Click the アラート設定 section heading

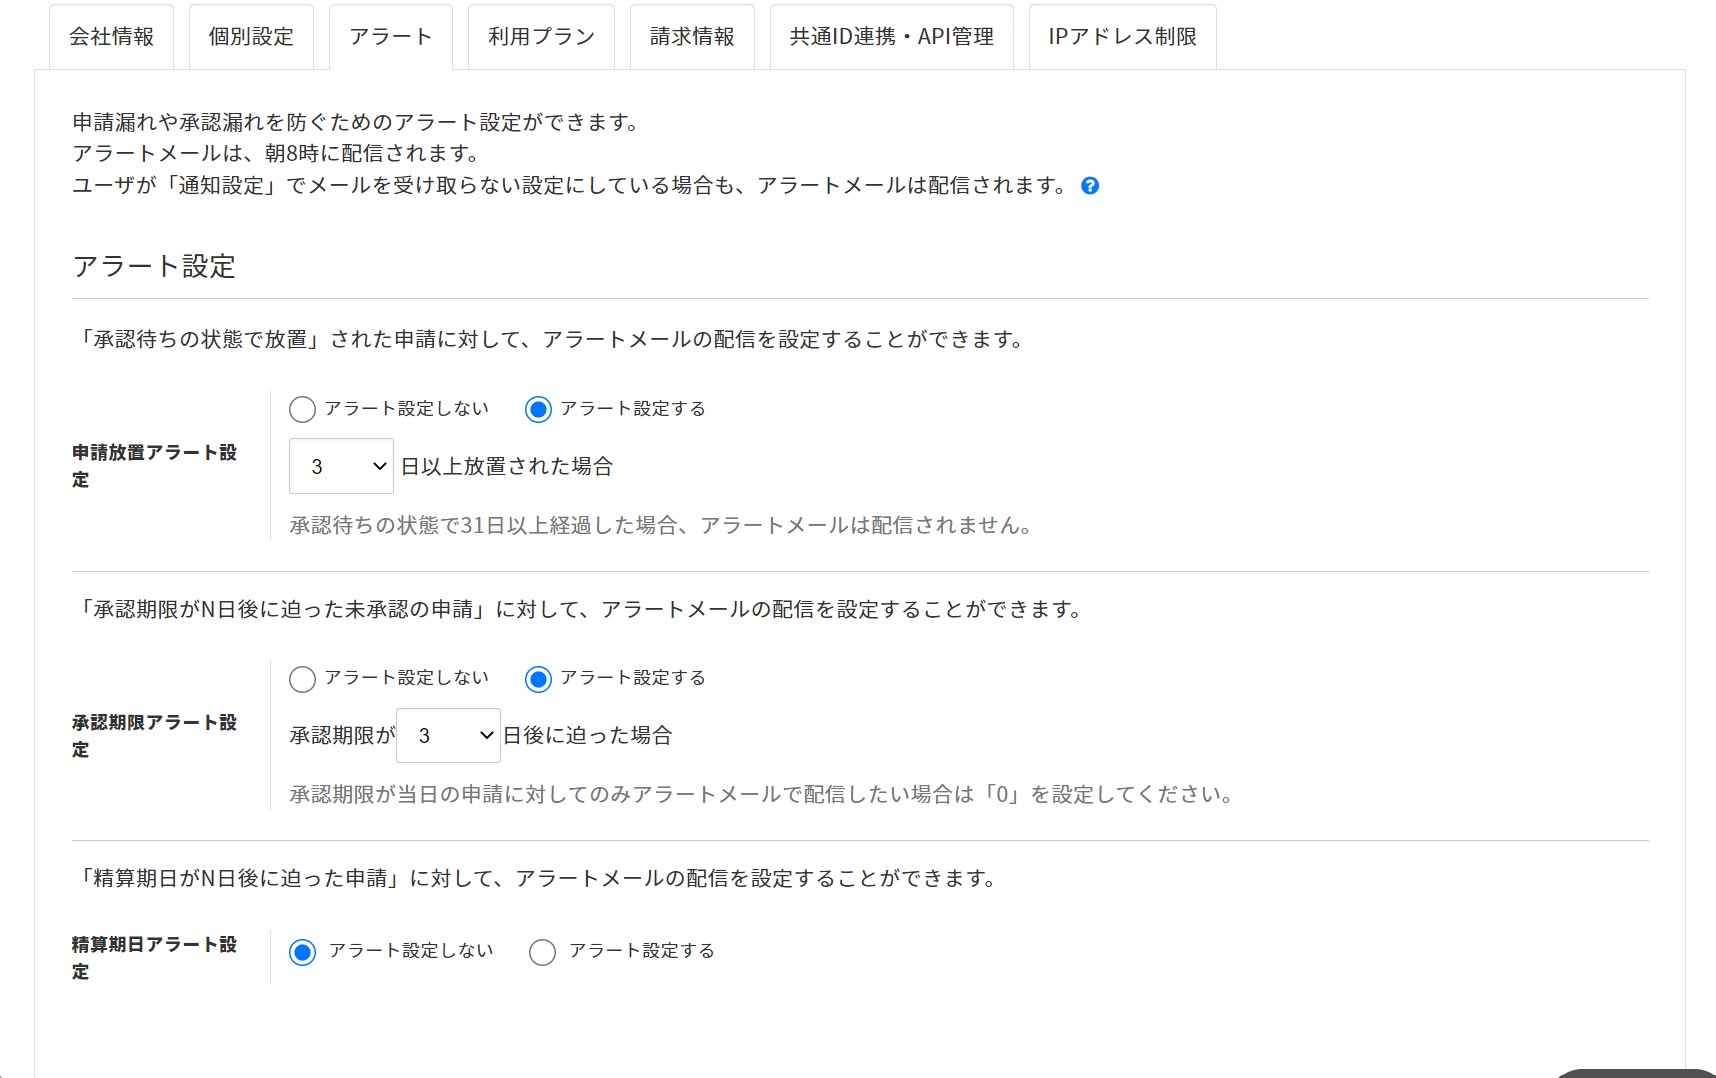click(154, 266)
